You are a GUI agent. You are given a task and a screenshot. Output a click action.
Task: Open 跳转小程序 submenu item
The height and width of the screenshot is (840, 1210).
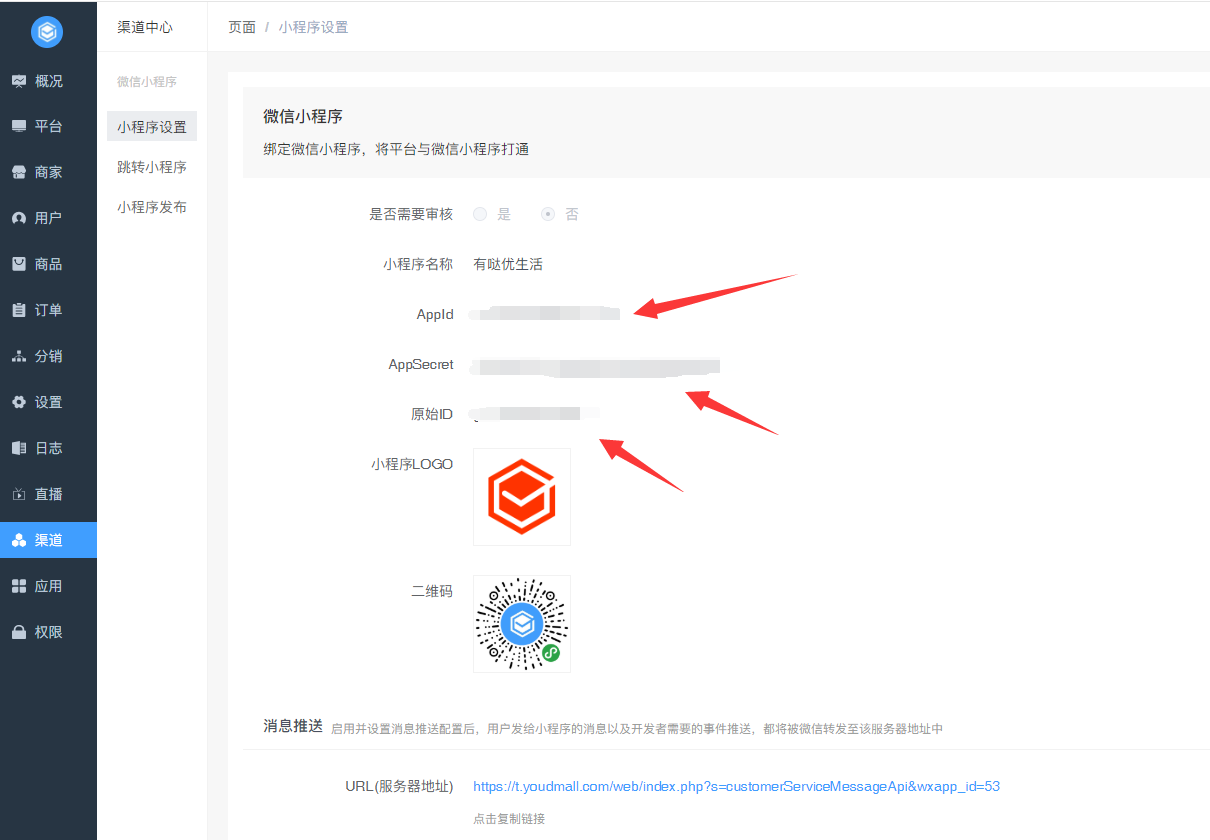pyautogui.click(x=152, y=167)
